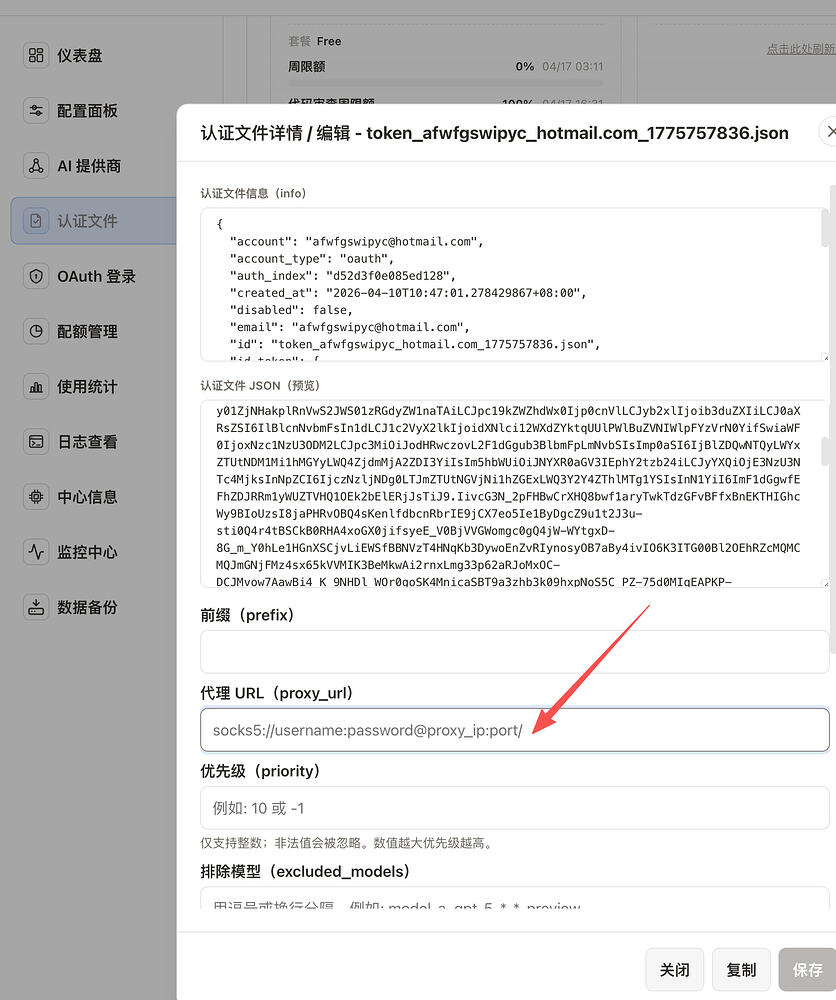Click the 复制 button
This screenshot has height=1000, width=836.
741,970
